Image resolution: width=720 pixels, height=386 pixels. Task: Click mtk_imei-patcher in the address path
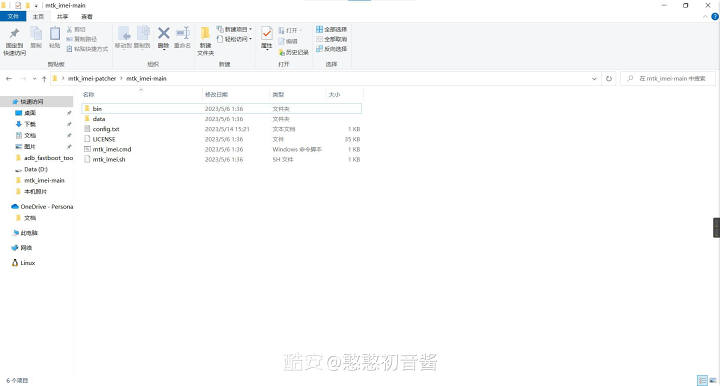[x=92, y=78]
